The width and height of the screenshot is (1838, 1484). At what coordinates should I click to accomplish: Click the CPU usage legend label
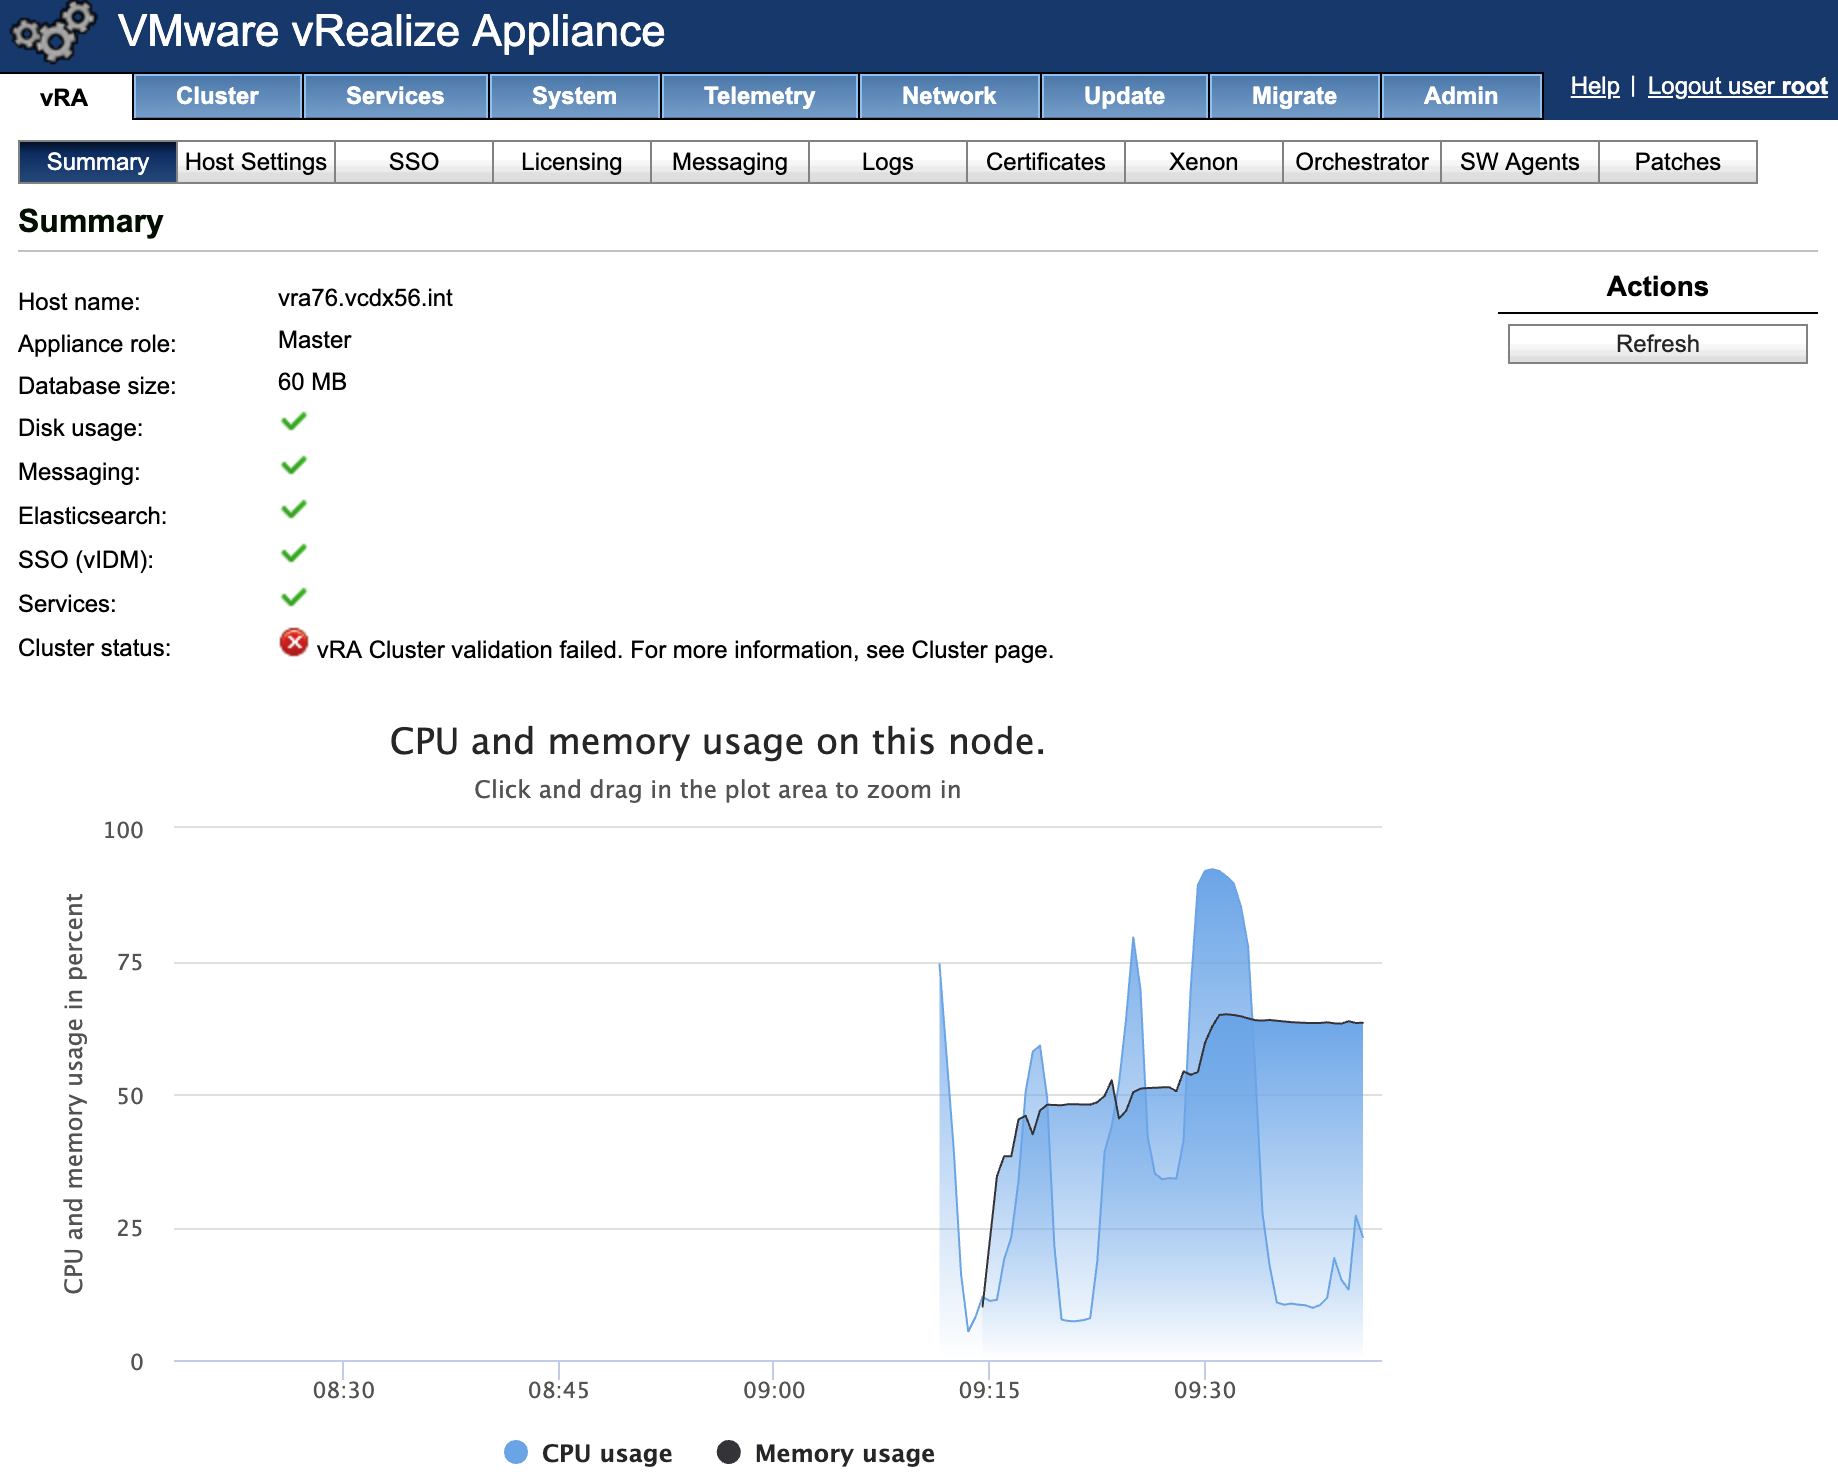[x=607, y=1453]
